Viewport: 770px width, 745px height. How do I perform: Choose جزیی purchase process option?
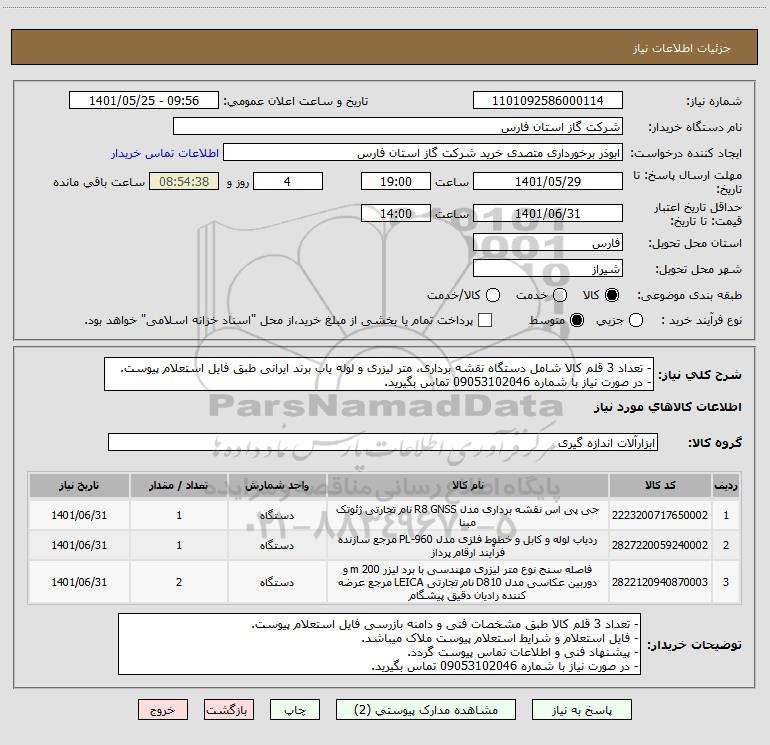[636, 320]
